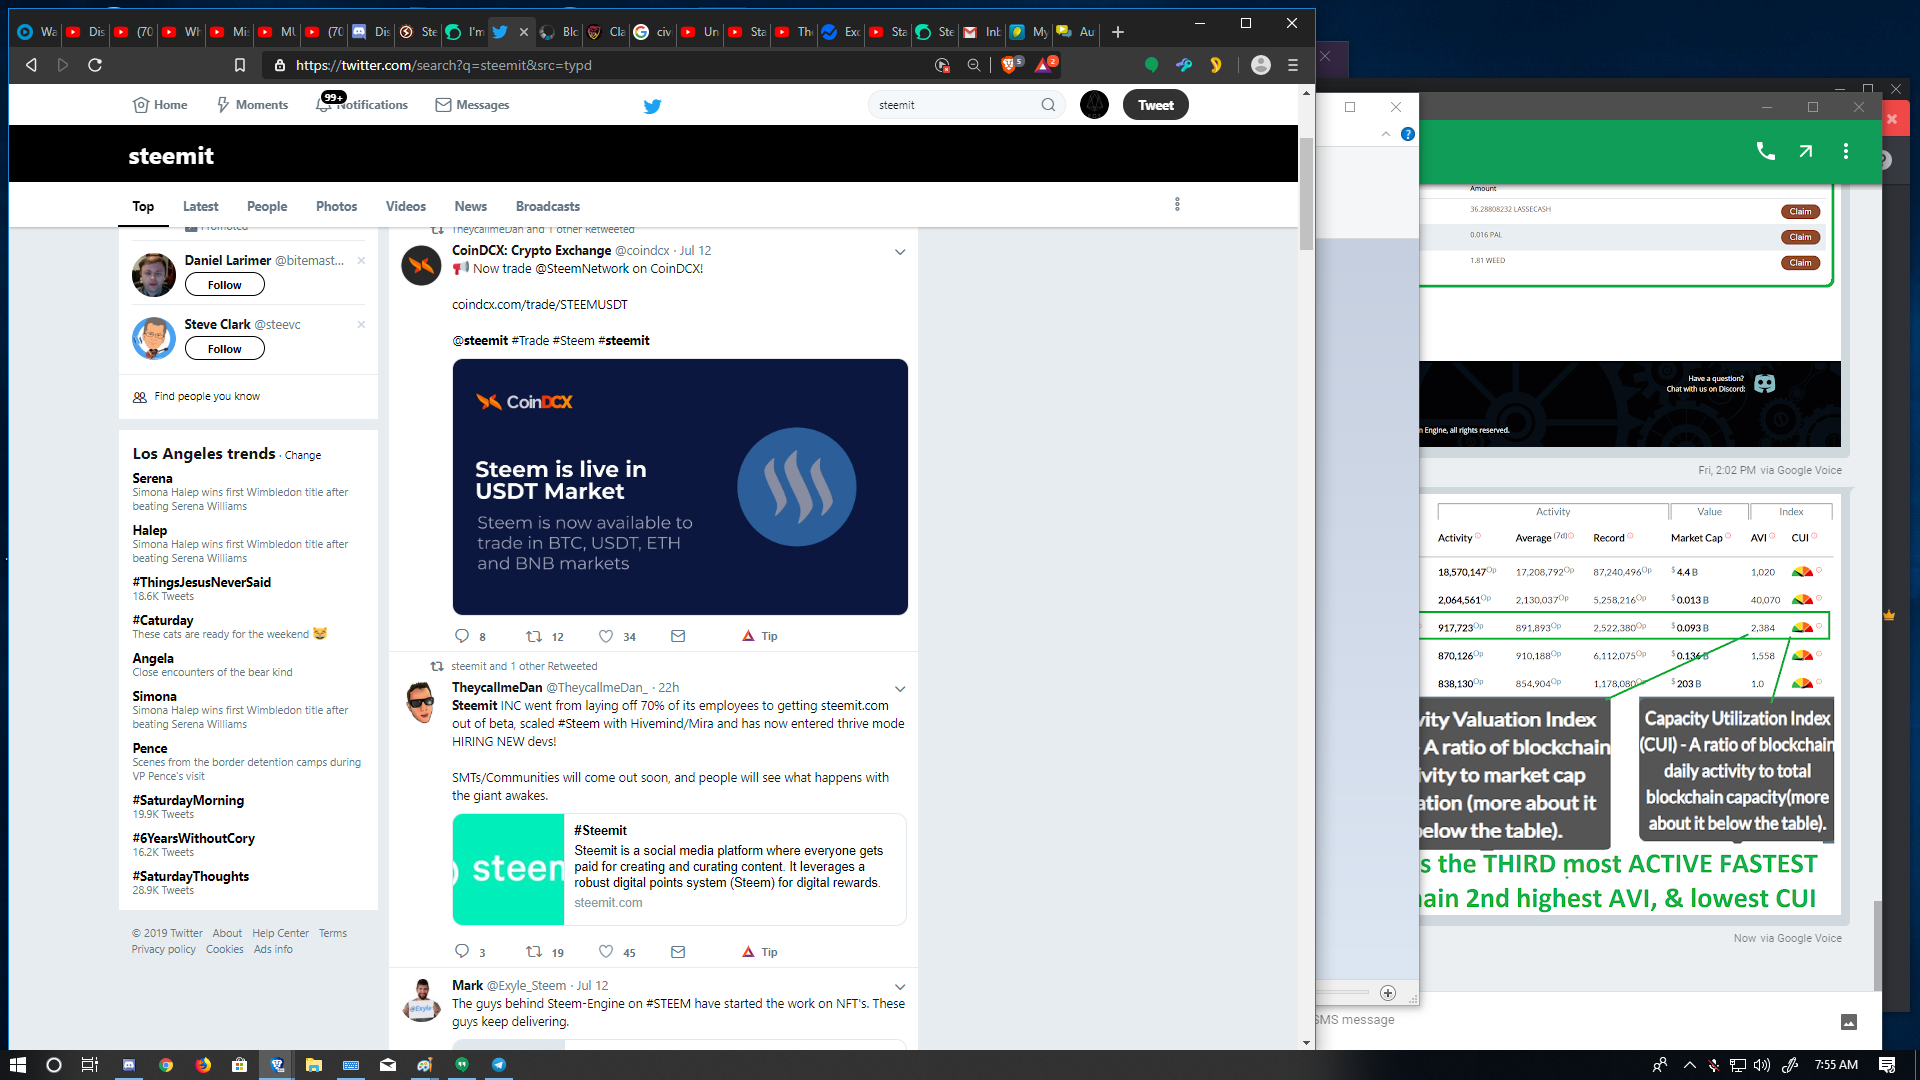
Task: Bookmark this page with the bookmark icon
Action: (240, 65)
